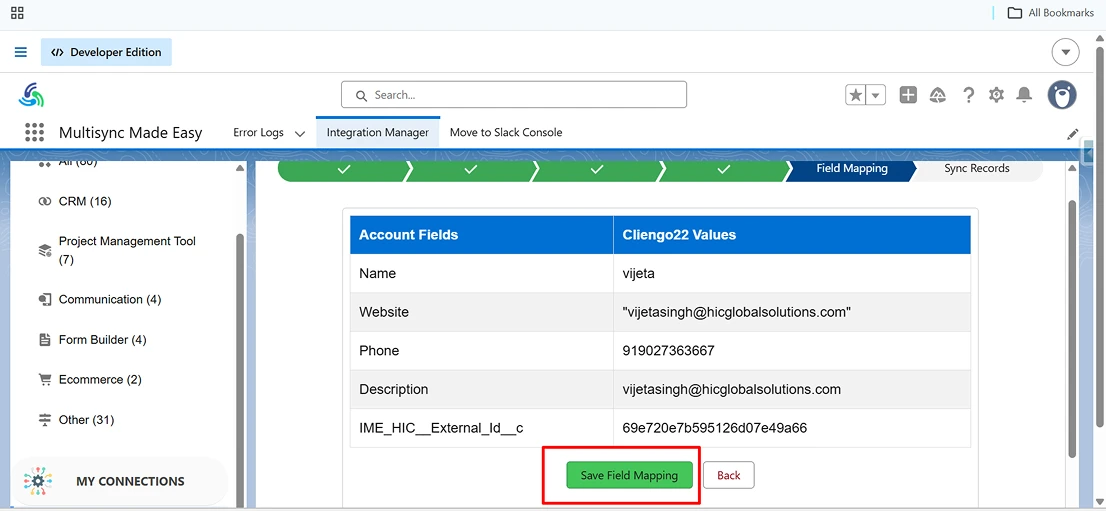
Task: Select the Field Mapping step
Action: [851, 169]
